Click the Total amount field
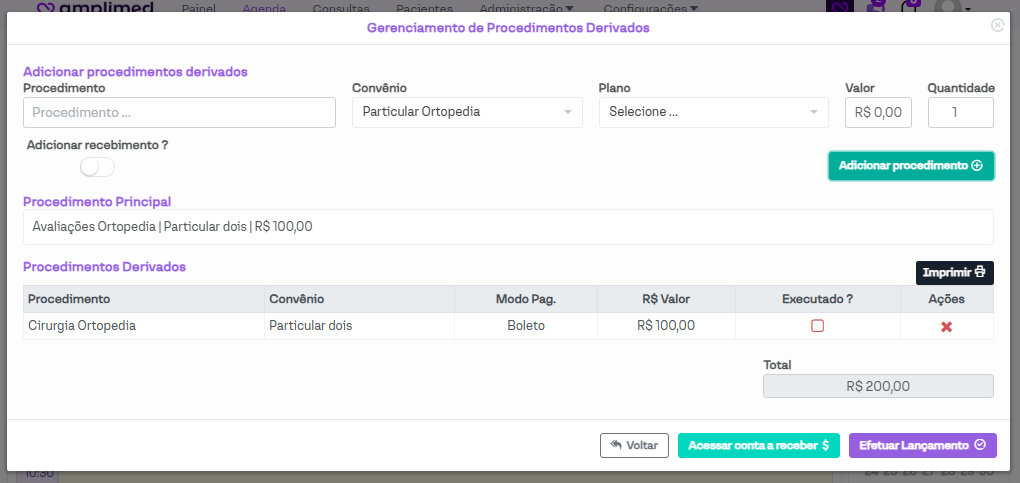This screenshot has width=1020, height=483. coord(877,386)
